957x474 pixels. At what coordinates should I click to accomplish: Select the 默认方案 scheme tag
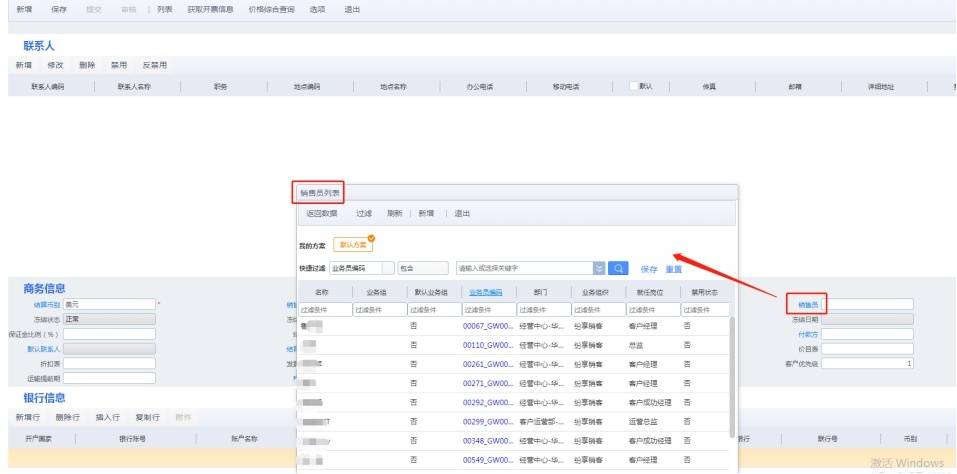(353, 245)
